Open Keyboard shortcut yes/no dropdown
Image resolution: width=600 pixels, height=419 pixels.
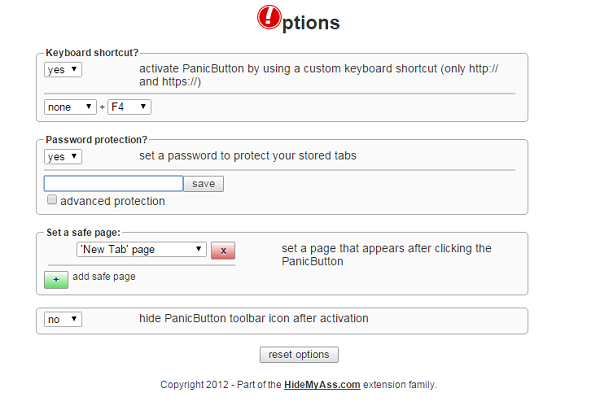[63, 70]
